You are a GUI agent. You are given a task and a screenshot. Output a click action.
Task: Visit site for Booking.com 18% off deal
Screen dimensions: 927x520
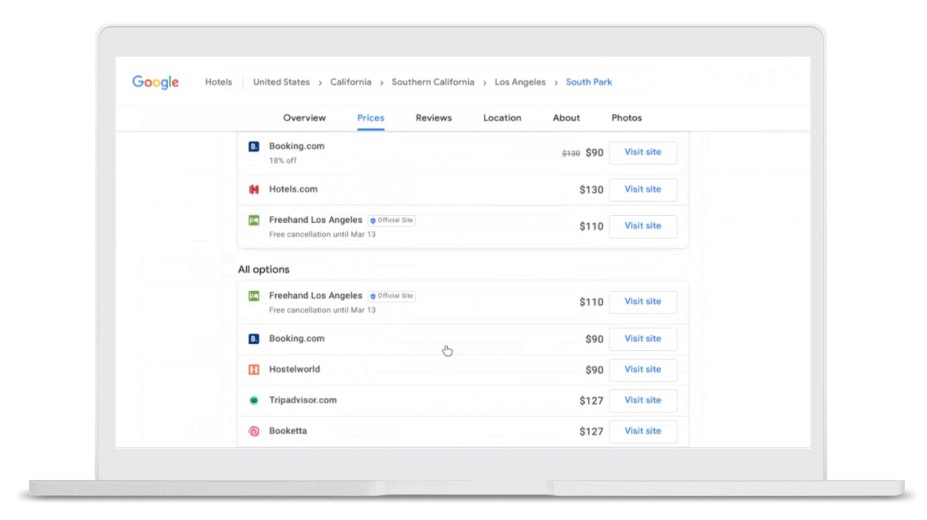643,152
